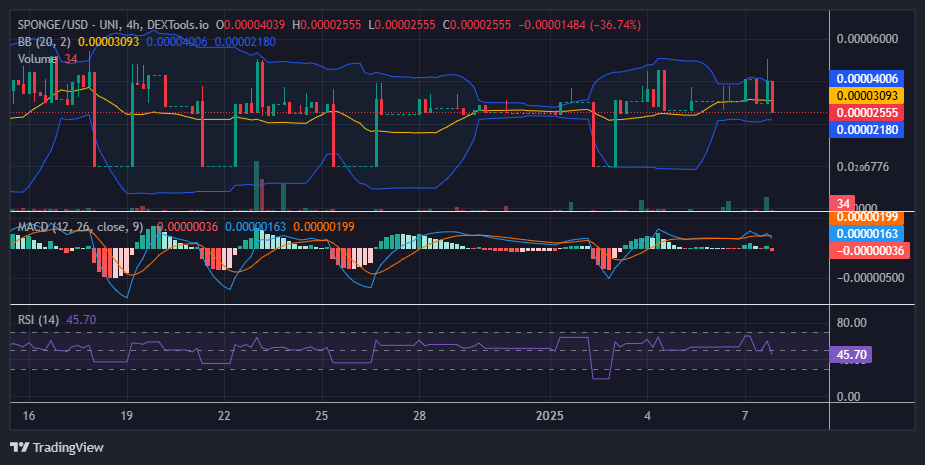This screenshot has height=465, width=925.
Task: Click the high price H0.00002555 in header
Action: [x=326, y=25]
